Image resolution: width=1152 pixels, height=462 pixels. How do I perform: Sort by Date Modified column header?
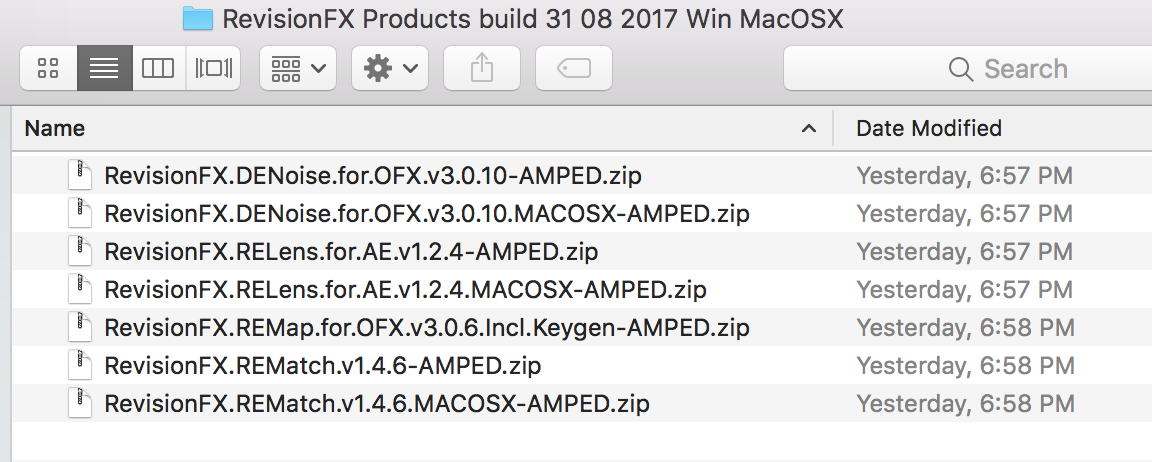pyautogui.click(x=929, y=128)
